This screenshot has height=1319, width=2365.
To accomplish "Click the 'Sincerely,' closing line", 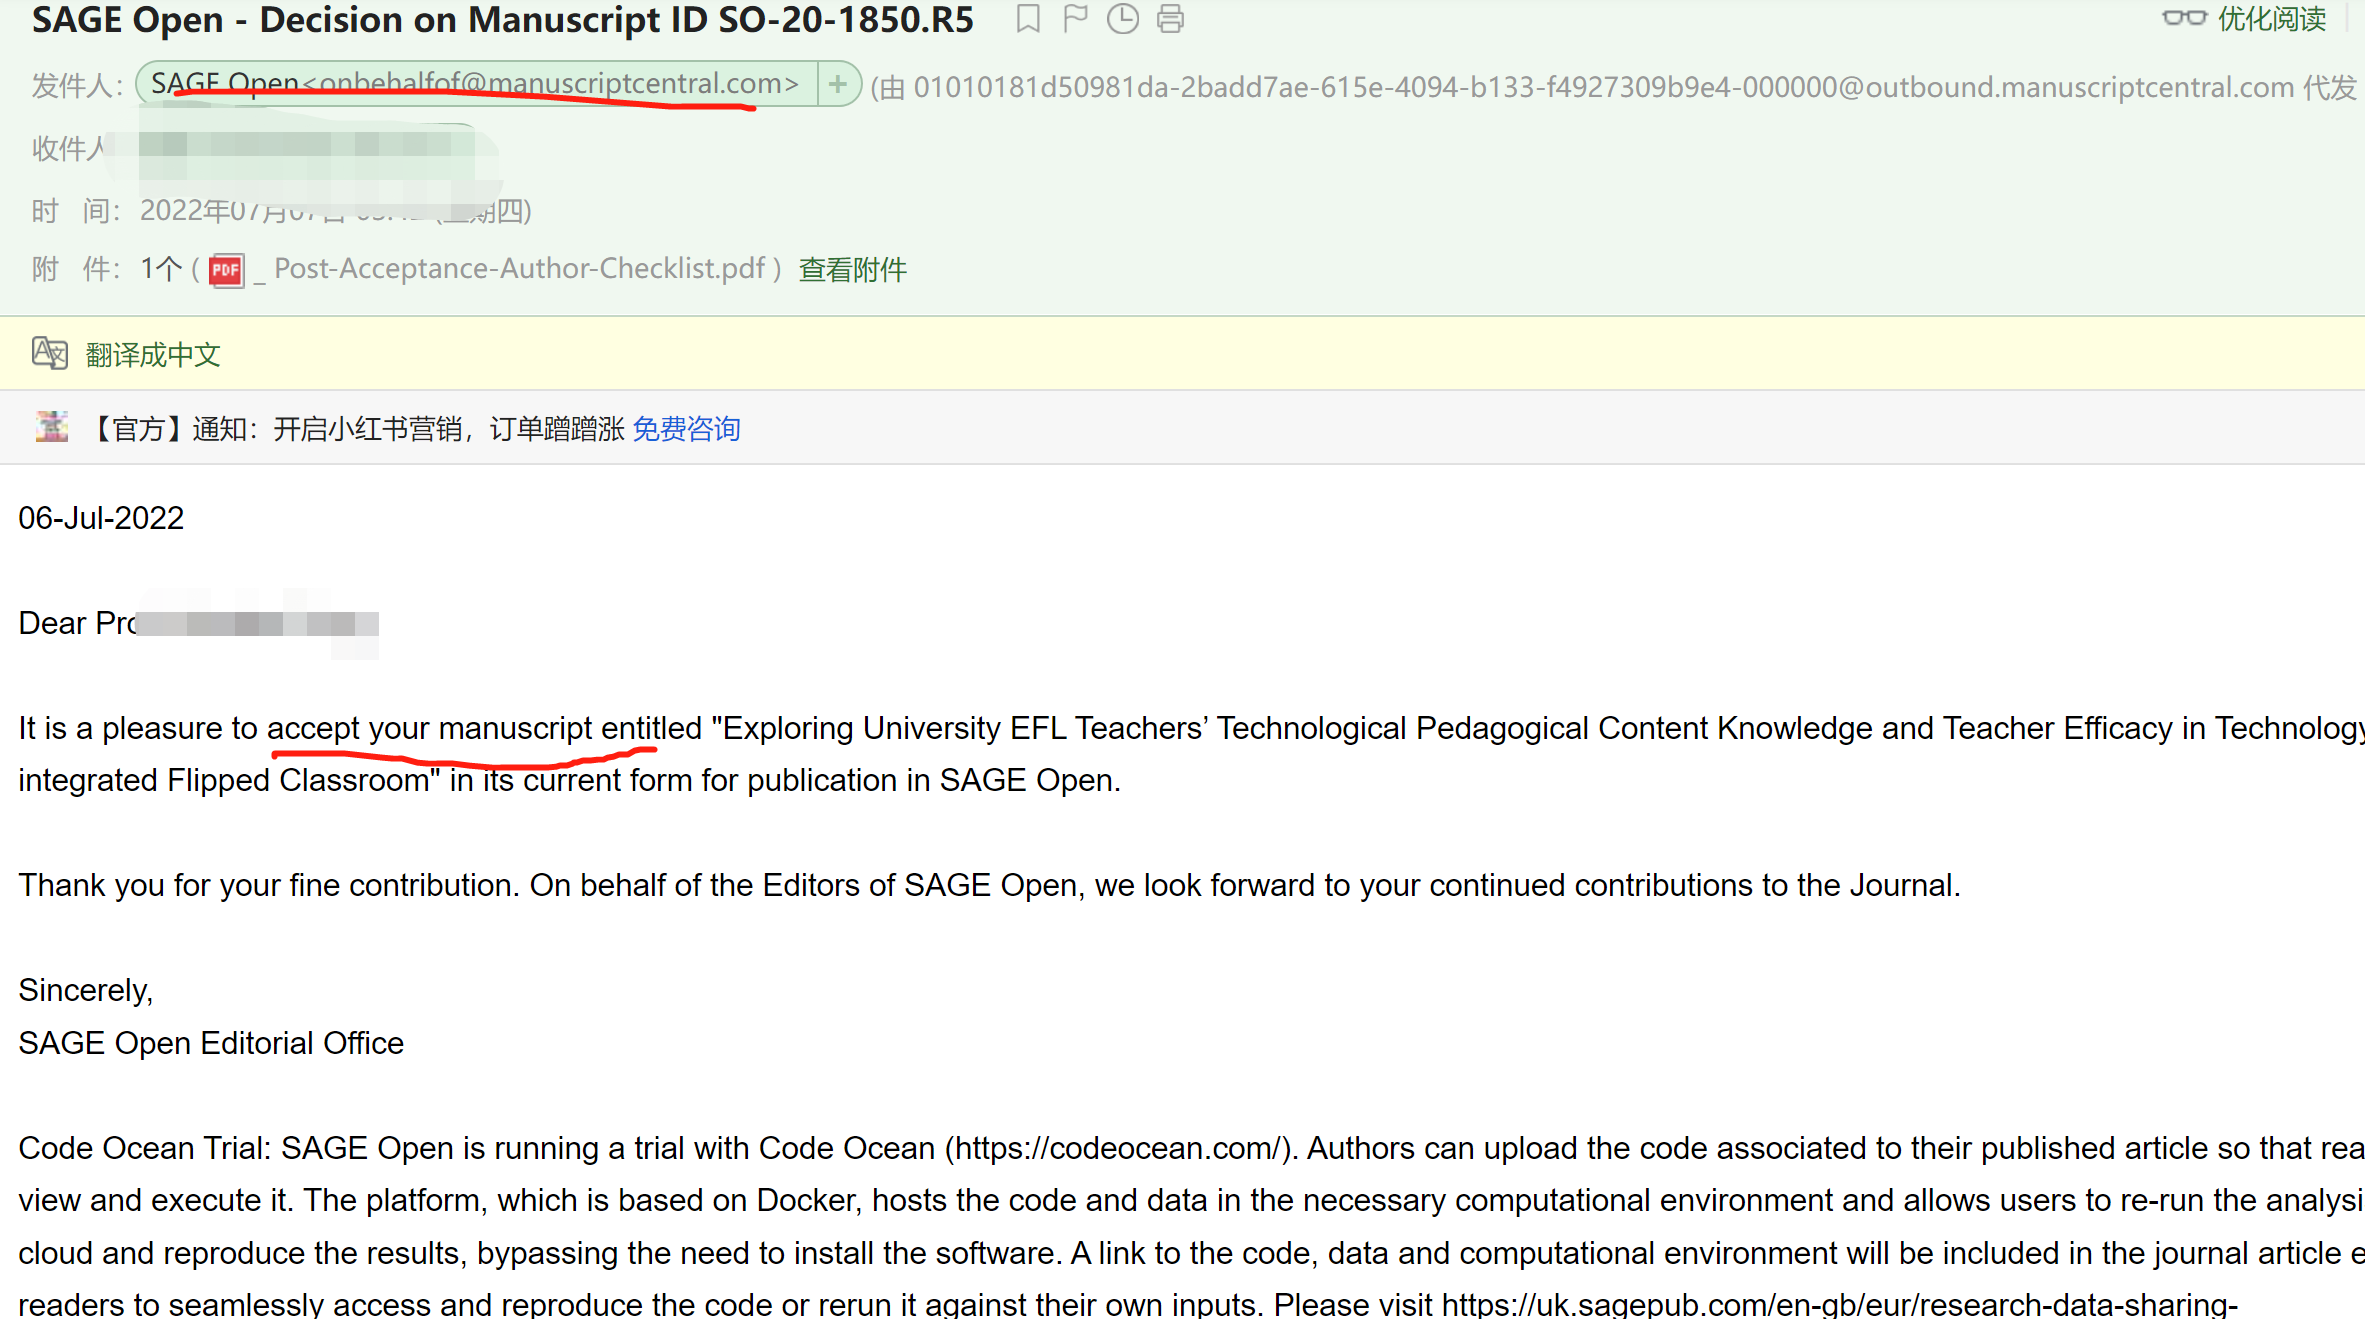I will 86,990.
